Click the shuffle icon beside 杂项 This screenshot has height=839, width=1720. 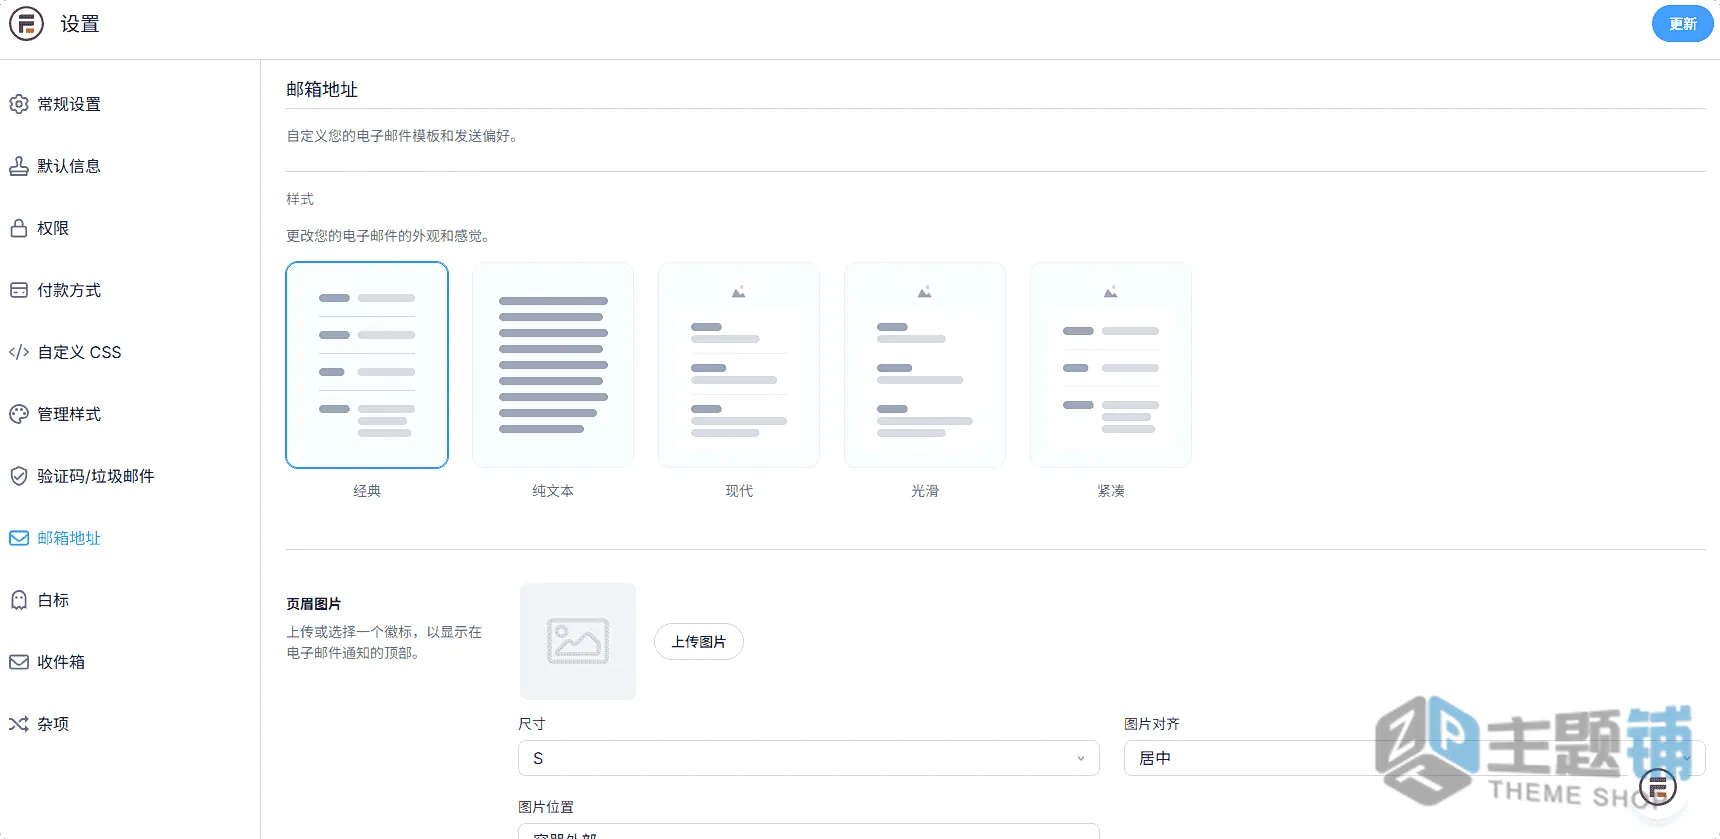coord(19,724)
